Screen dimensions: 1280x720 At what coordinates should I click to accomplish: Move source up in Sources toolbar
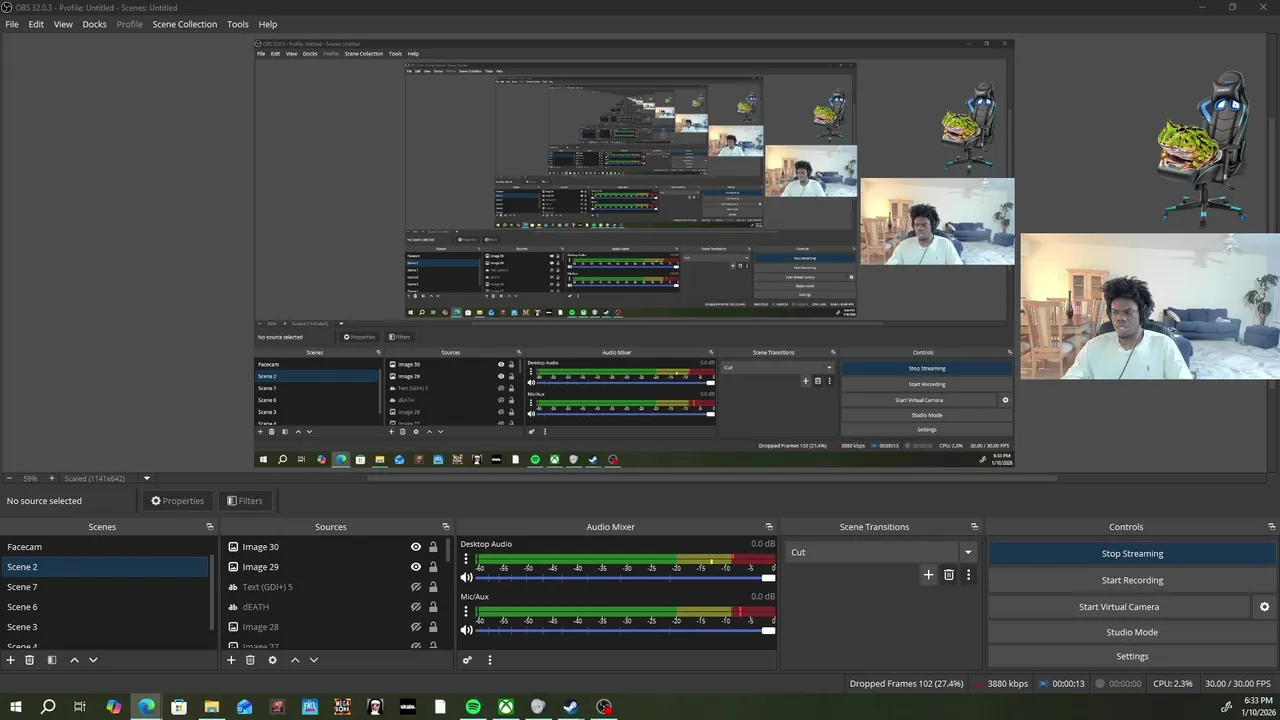pos(295,660)
